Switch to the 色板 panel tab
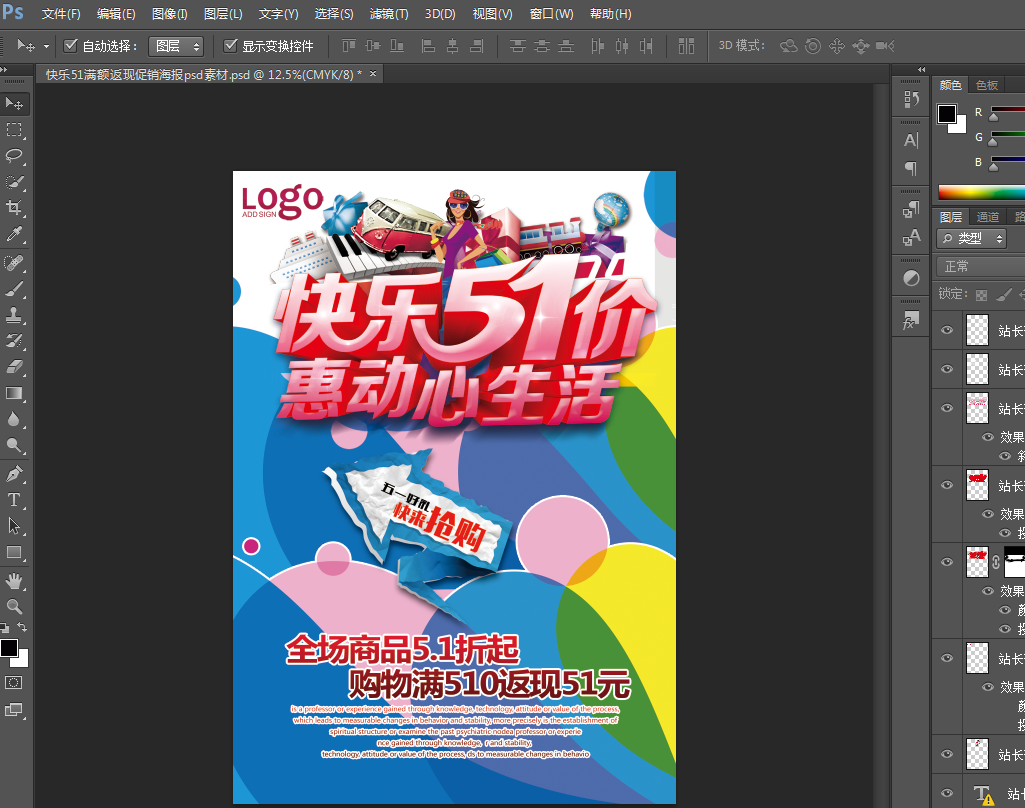Screen dimensions: 1025x808 pos(987,86)
